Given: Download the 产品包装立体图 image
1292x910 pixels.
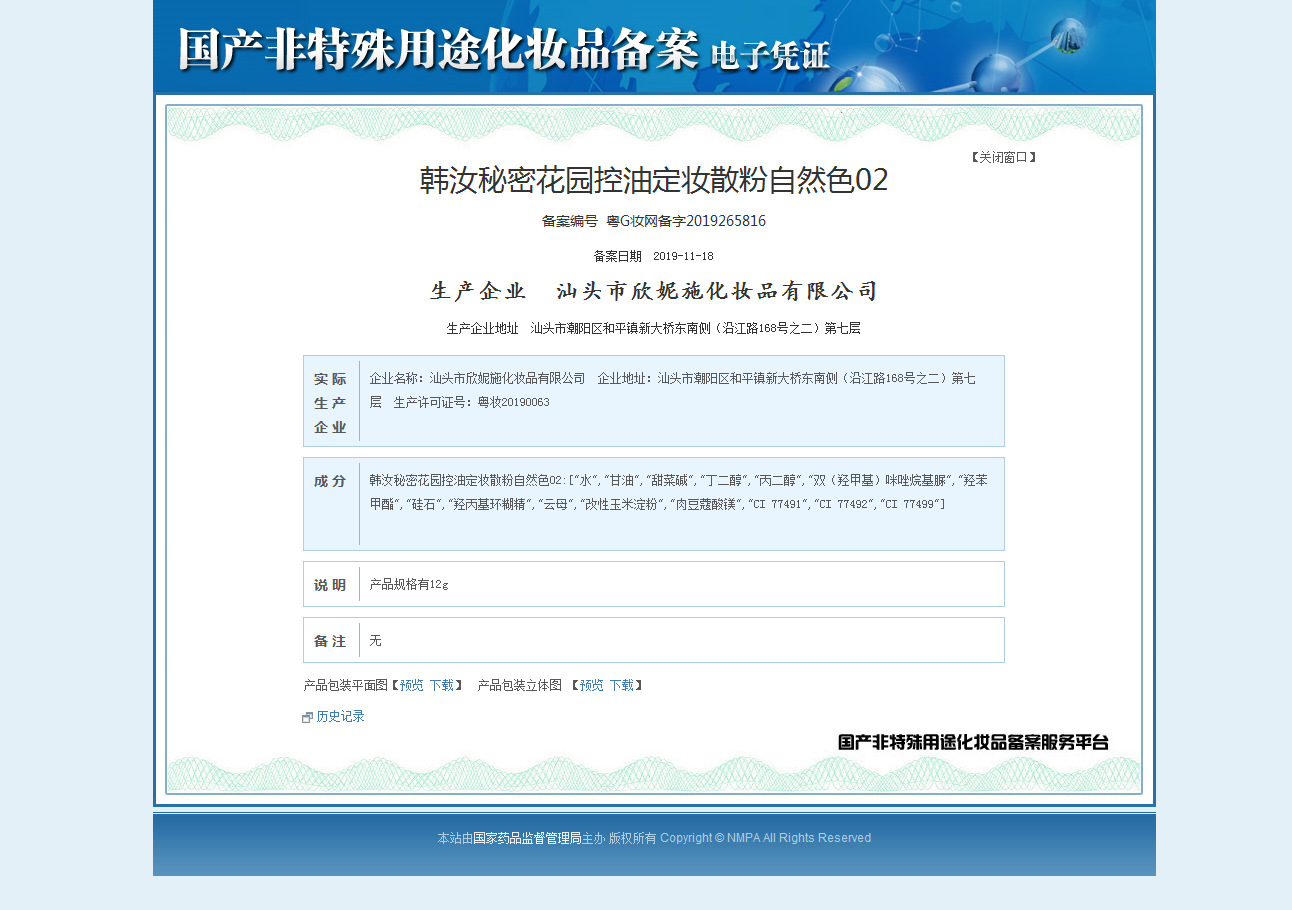Looking at the screenshot, I should tap(622, 686).
